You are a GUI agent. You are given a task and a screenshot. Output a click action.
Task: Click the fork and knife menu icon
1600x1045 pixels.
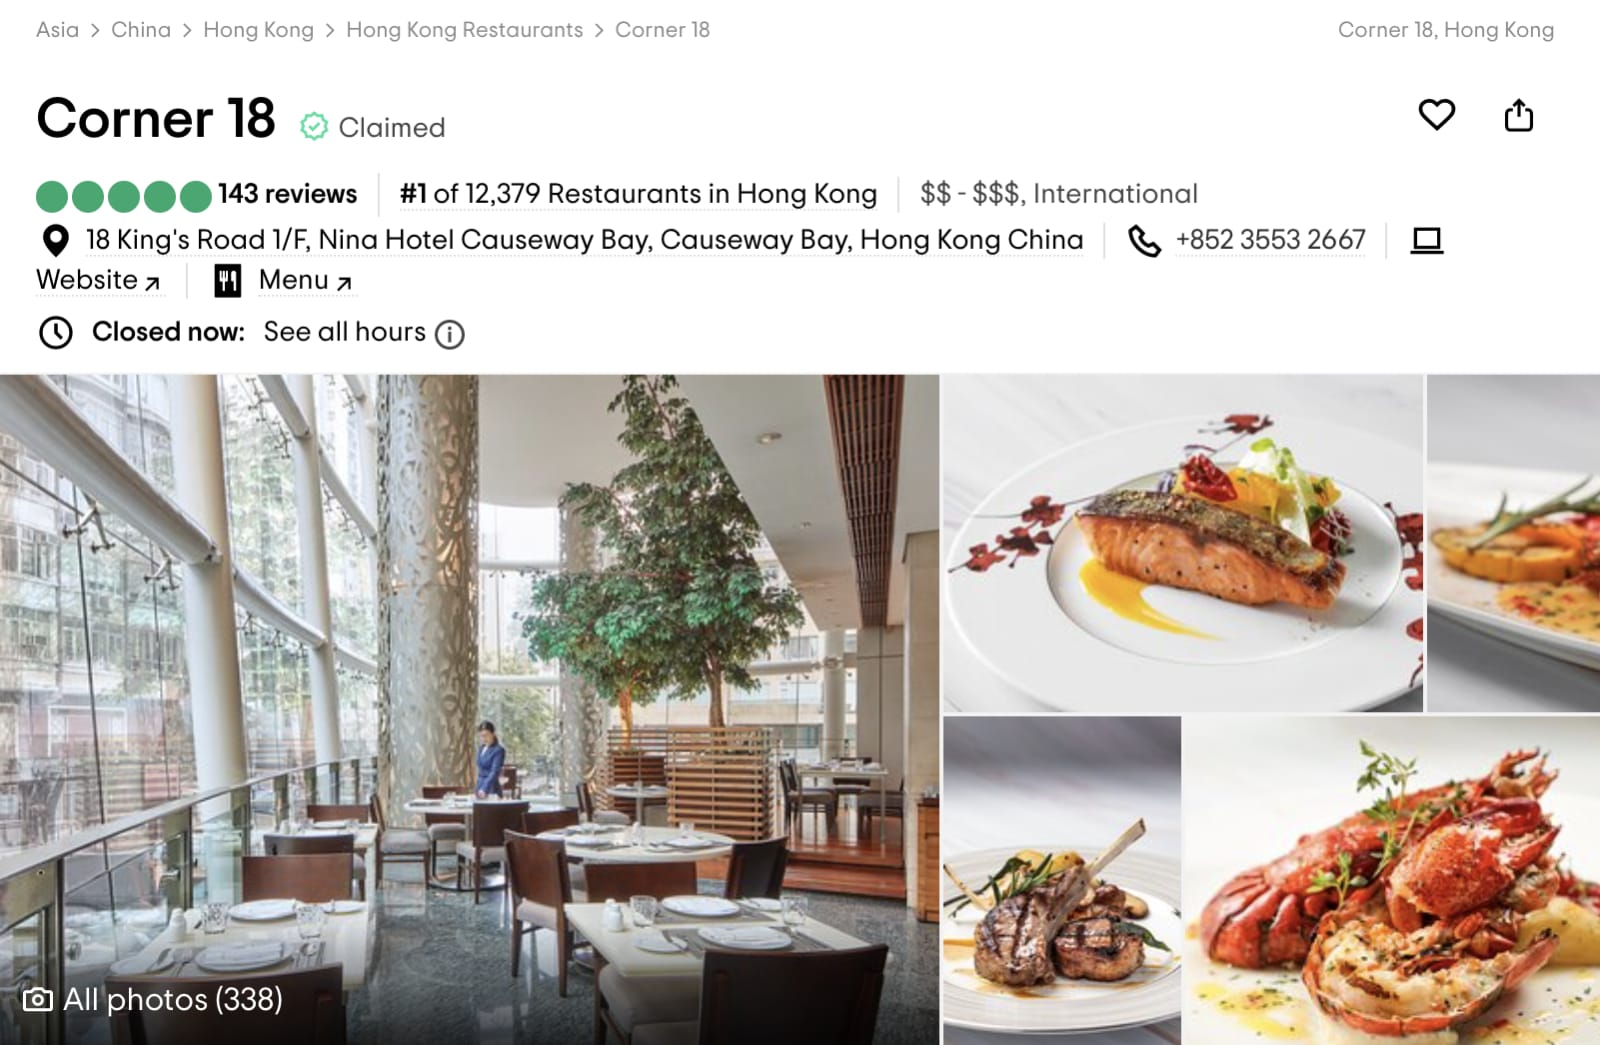pyautogui.click(x=228, y=281)
